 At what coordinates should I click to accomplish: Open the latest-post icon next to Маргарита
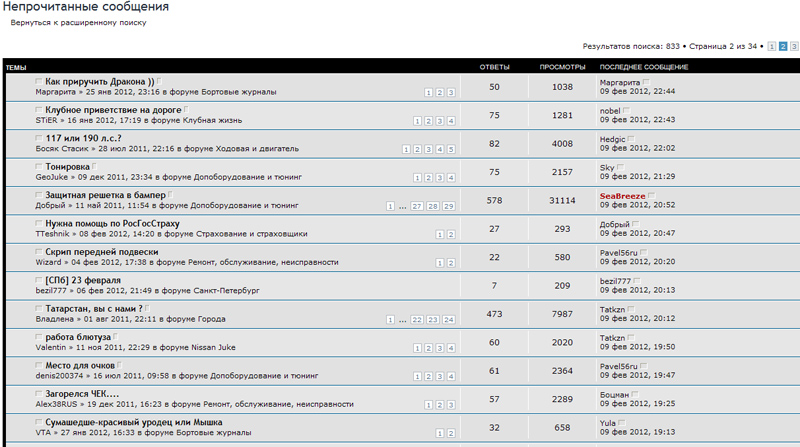646,82
